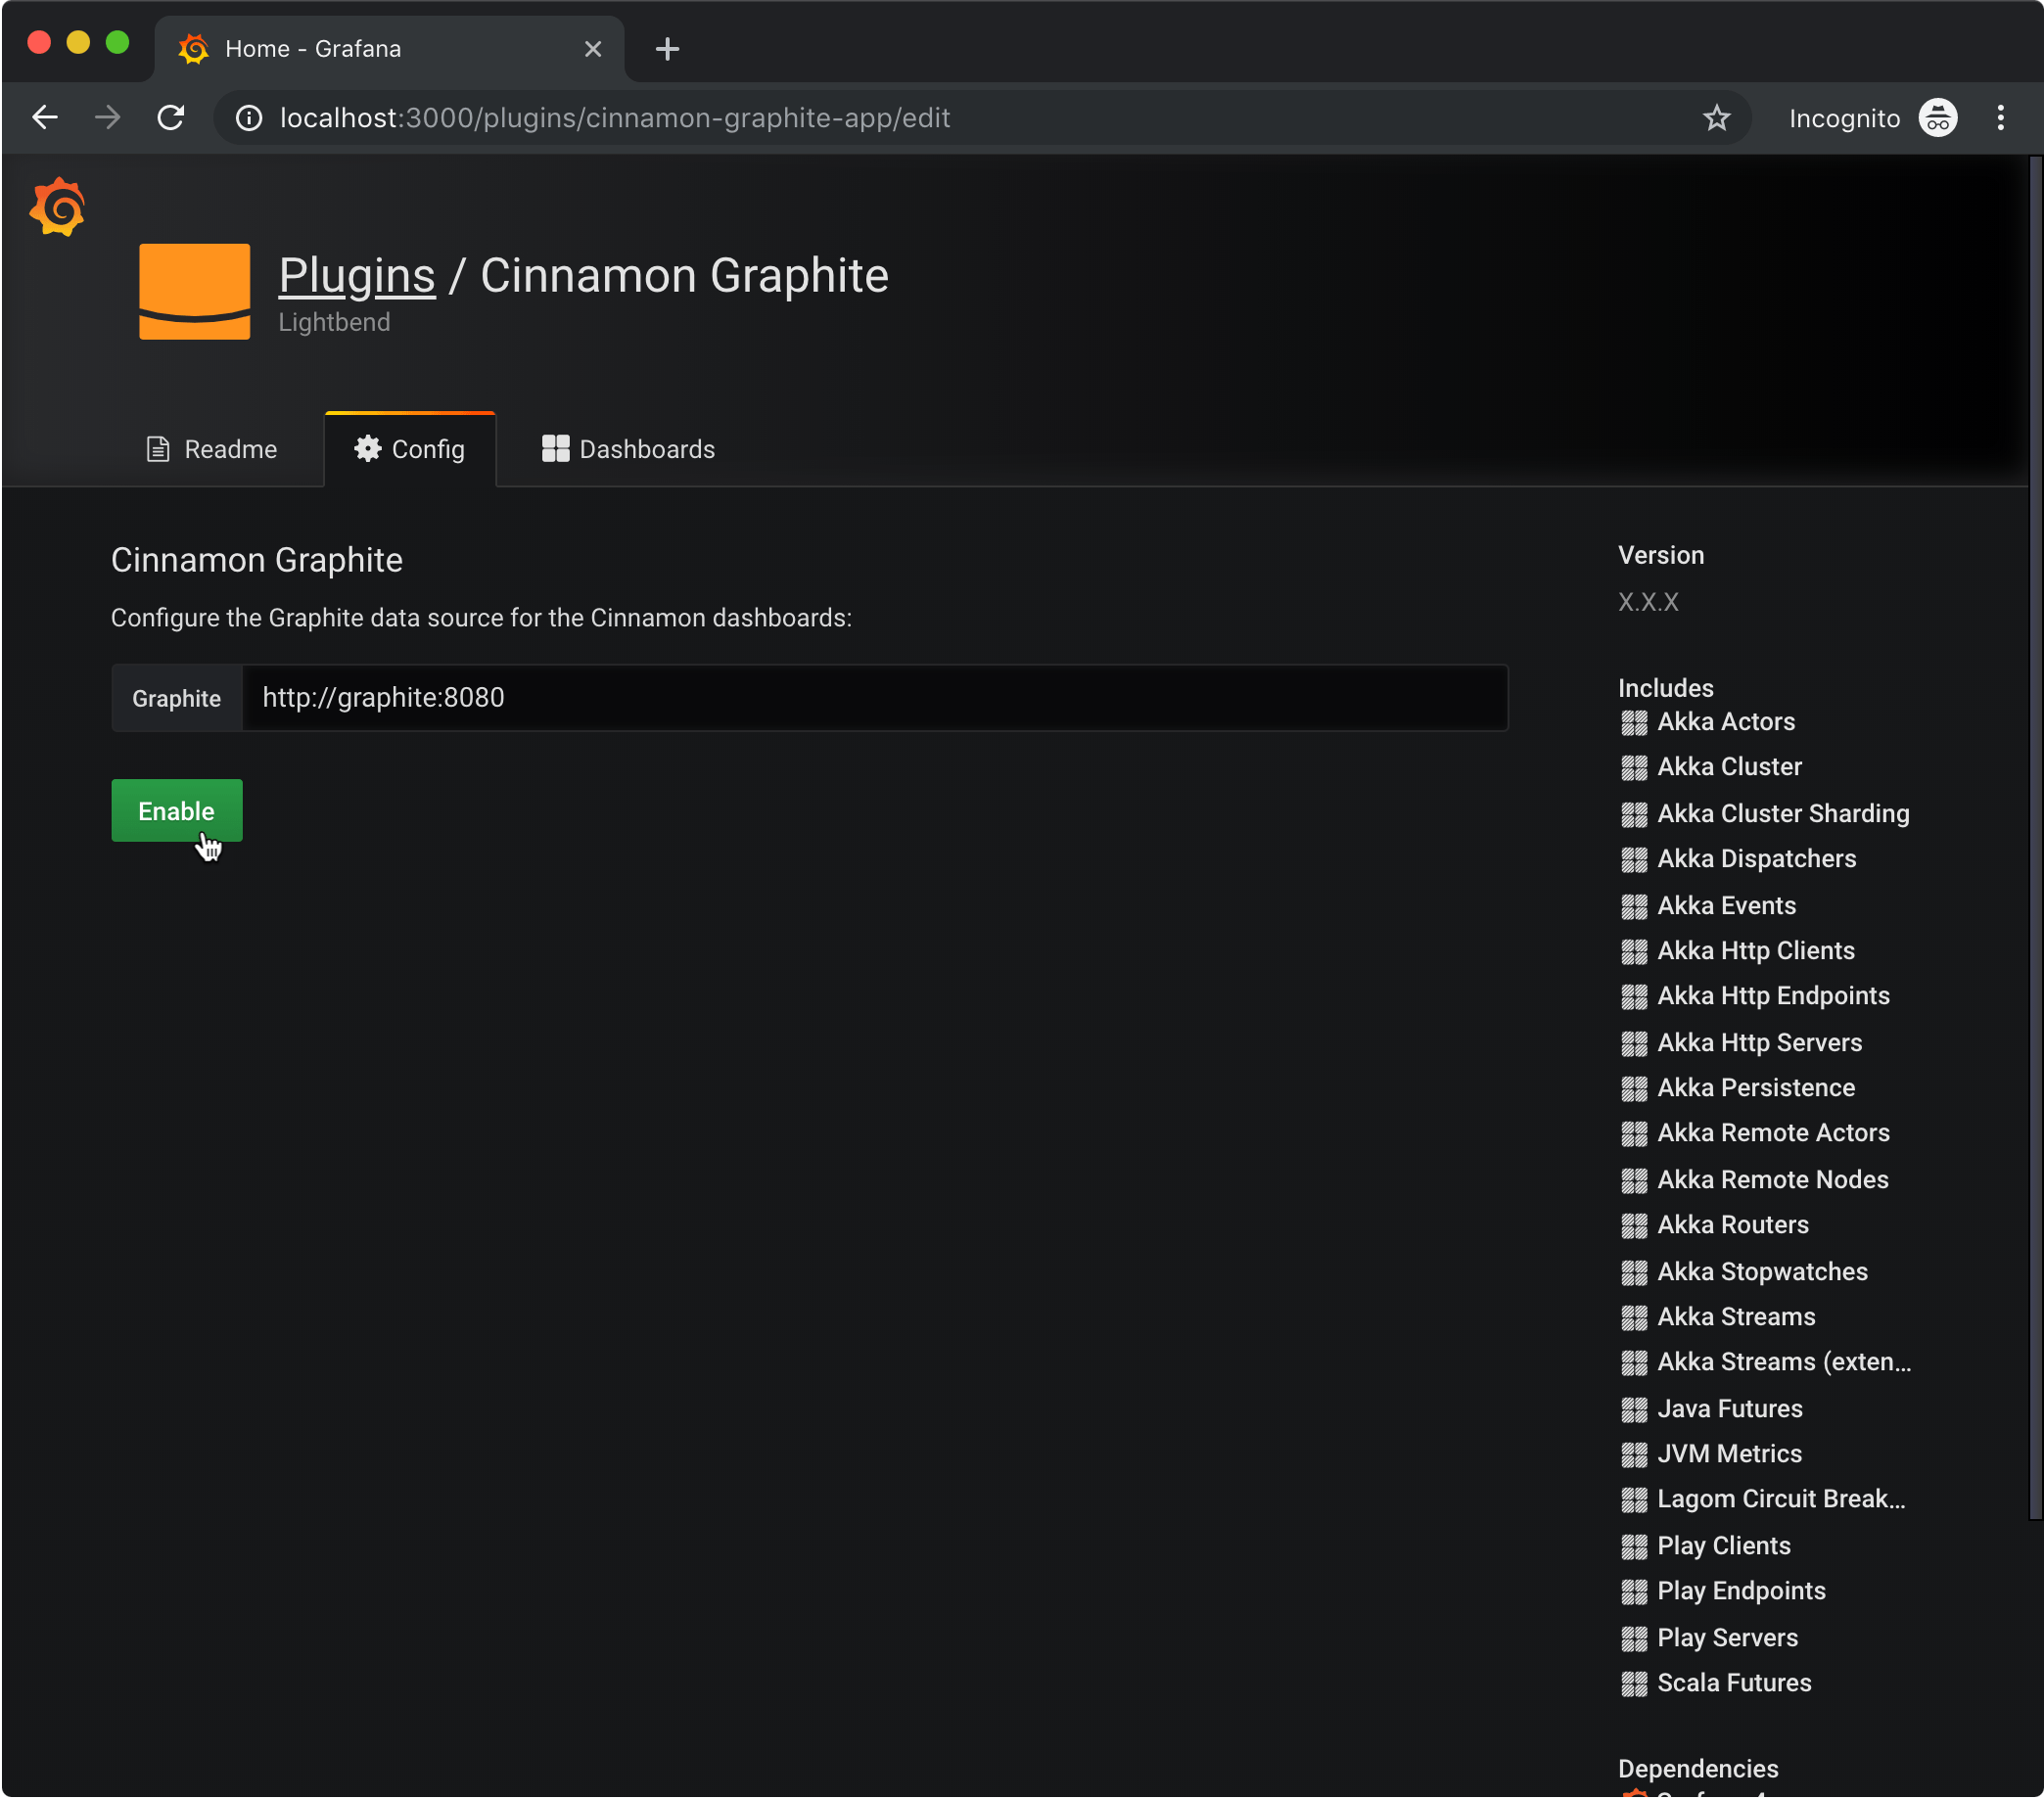The image size is (2044, 1799).
Task: Click the JVM Metrics dashboard icon
Action: point(1634,1453)
